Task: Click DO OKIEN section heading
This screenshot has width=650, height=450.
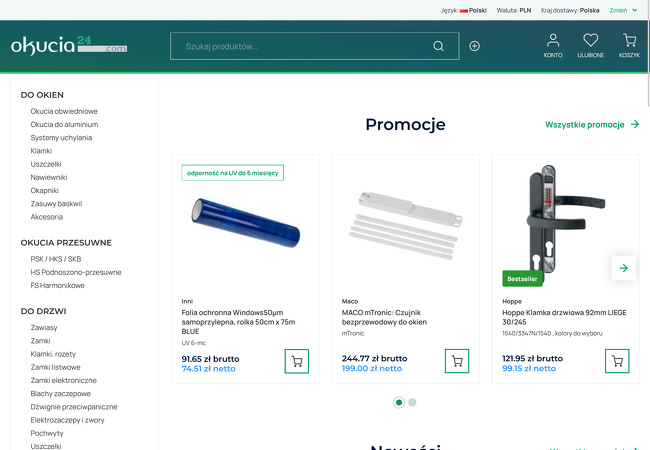Action: click(42, 95)
